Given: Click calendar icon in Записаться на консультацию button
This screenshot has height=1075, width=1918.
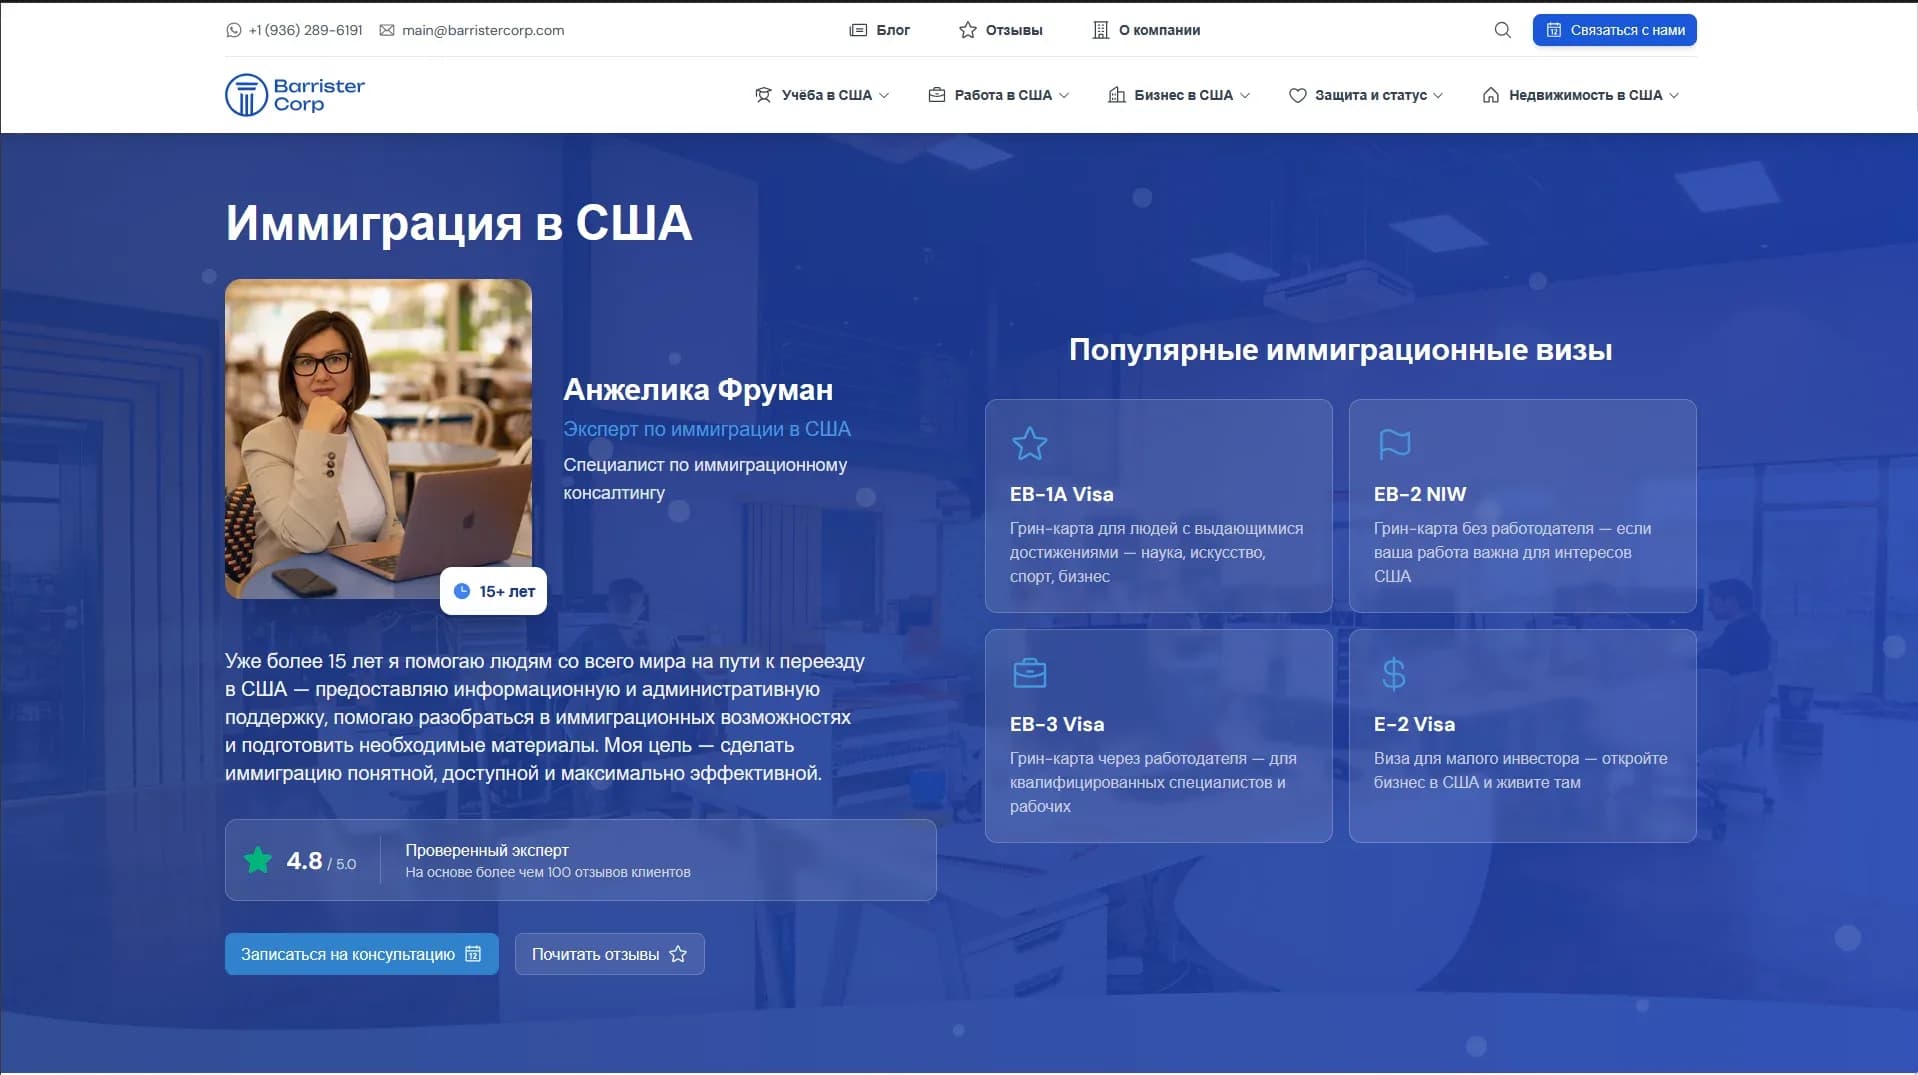Looking at the screenshot, I should tap(473, 954).
